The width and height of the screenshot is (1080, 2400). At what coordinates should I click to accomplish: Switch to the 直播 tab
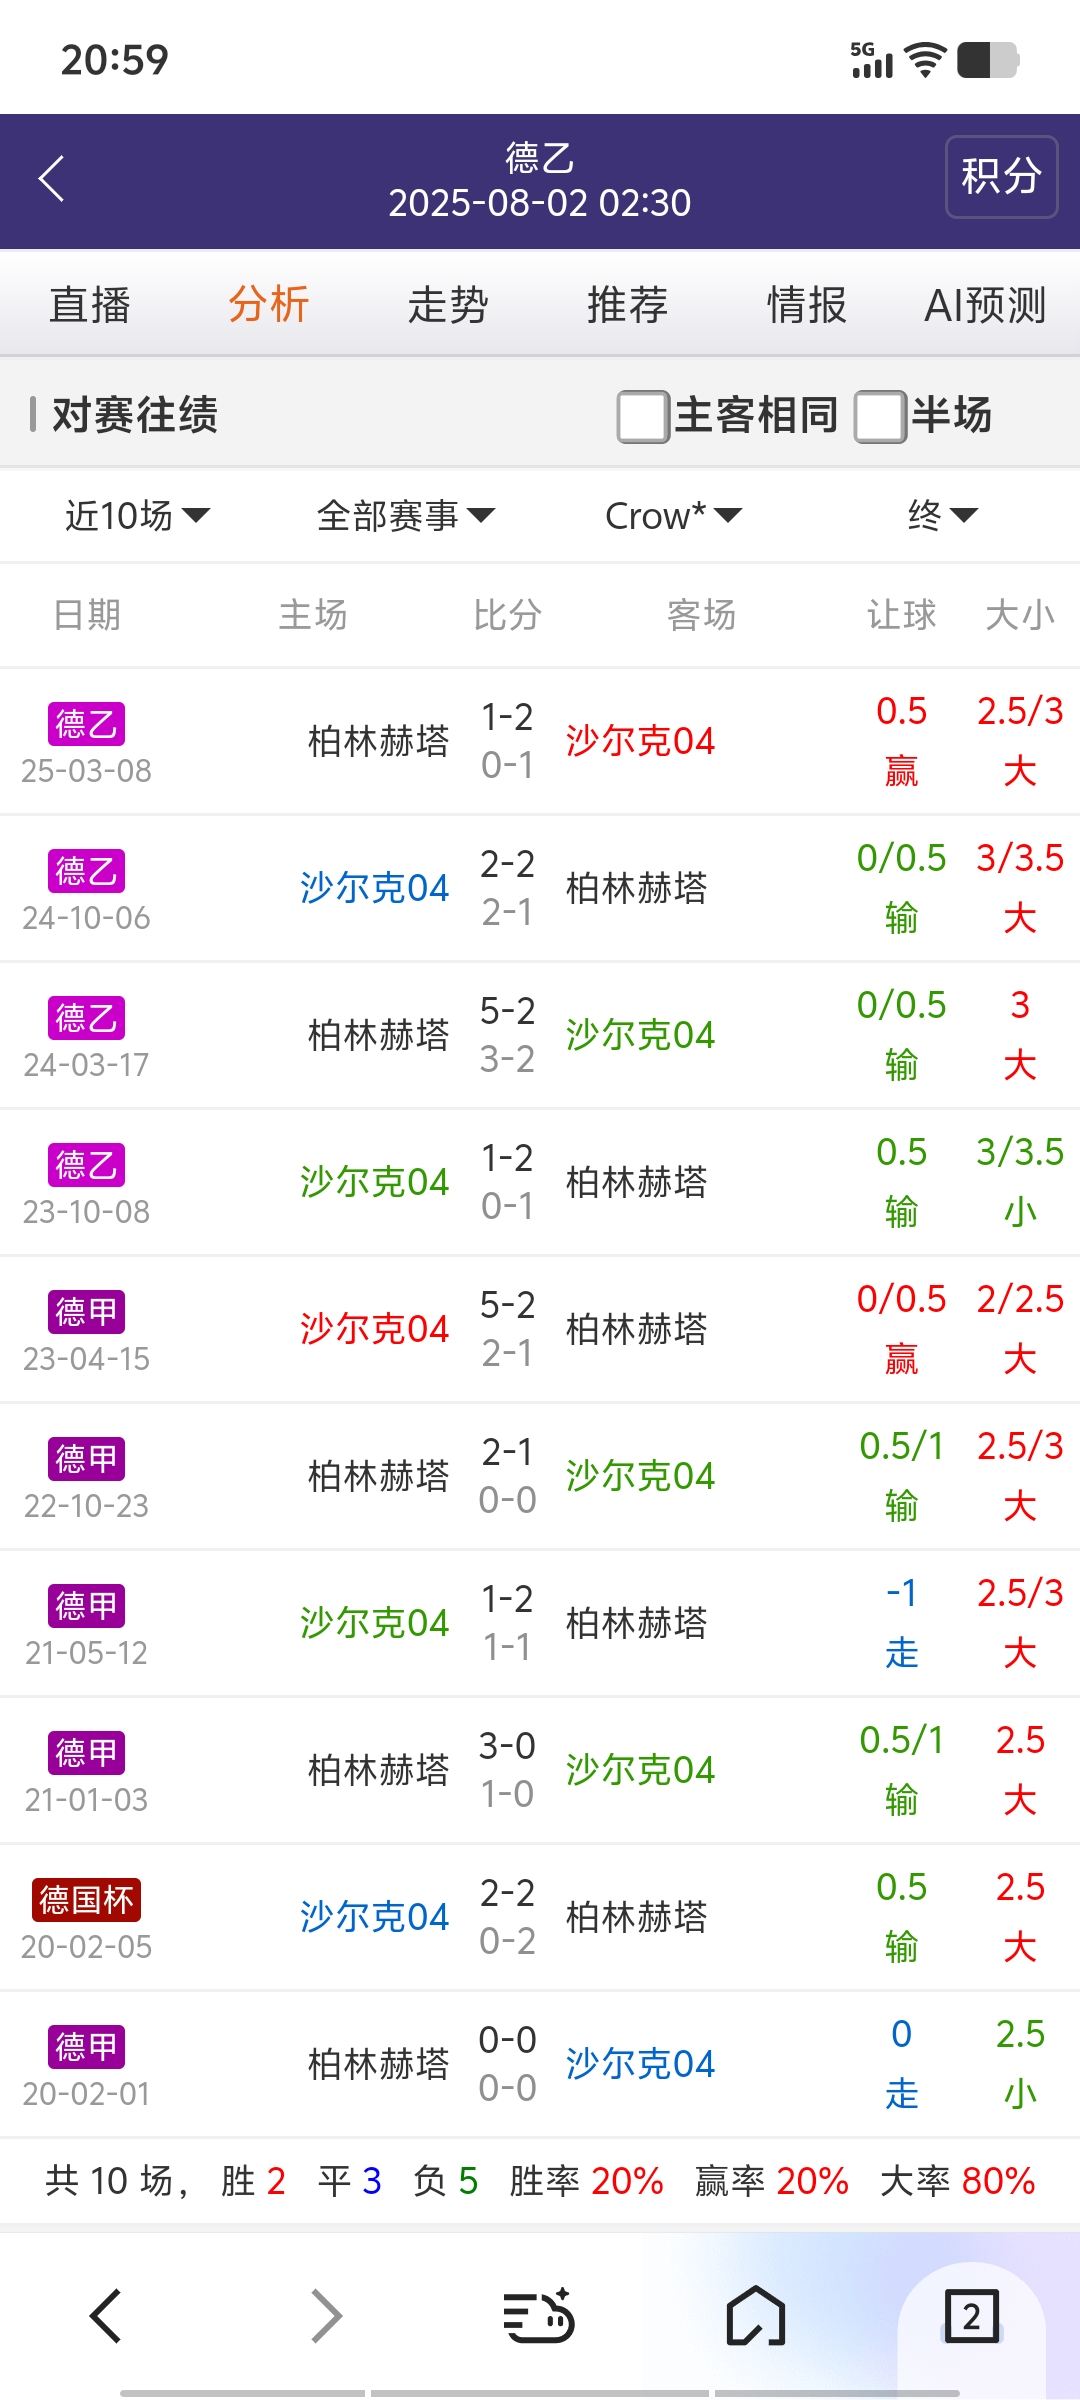[90, 305]
